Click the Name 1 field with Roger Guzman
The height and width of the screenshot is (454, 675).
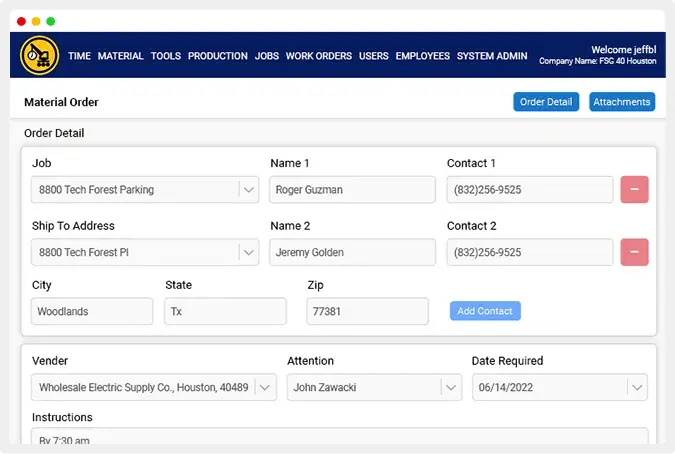click(x=352, y=189)
